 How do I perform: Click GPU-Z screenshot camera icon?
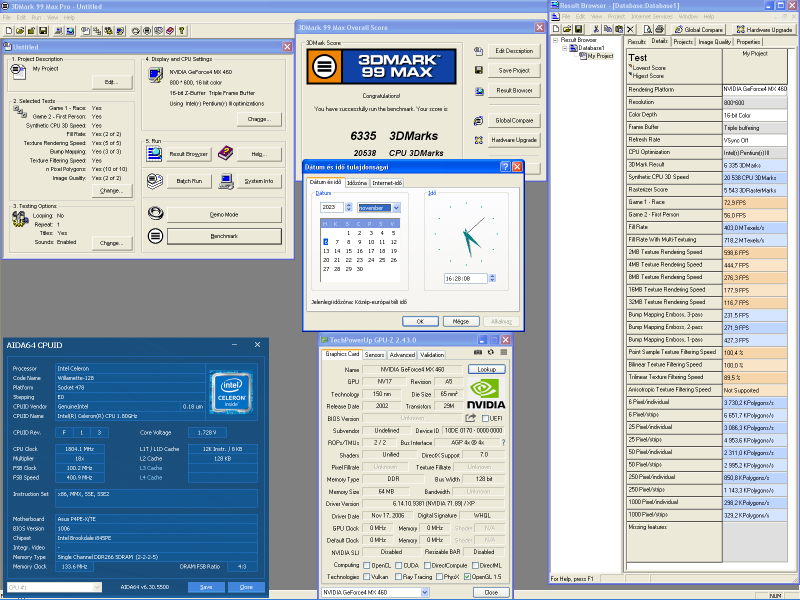(478, 353)
